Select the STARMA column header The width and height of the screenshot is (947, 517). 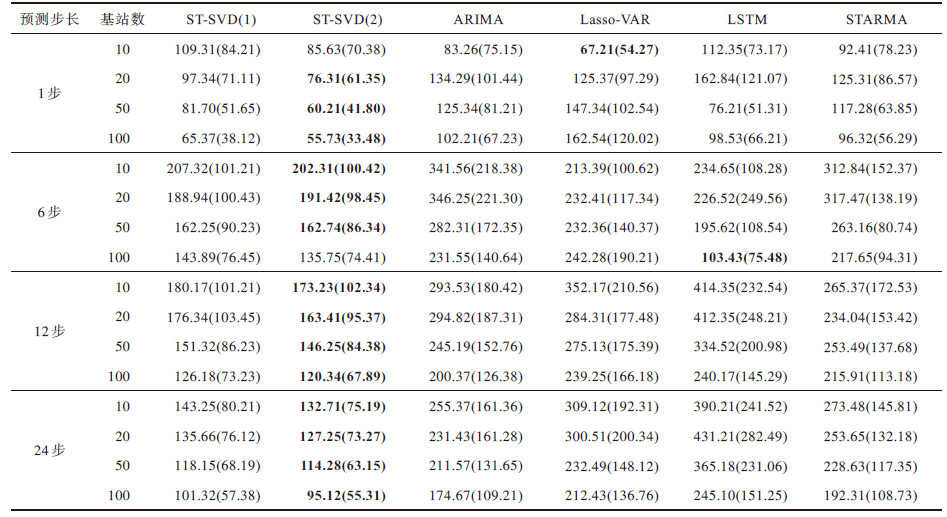(875, 19)
